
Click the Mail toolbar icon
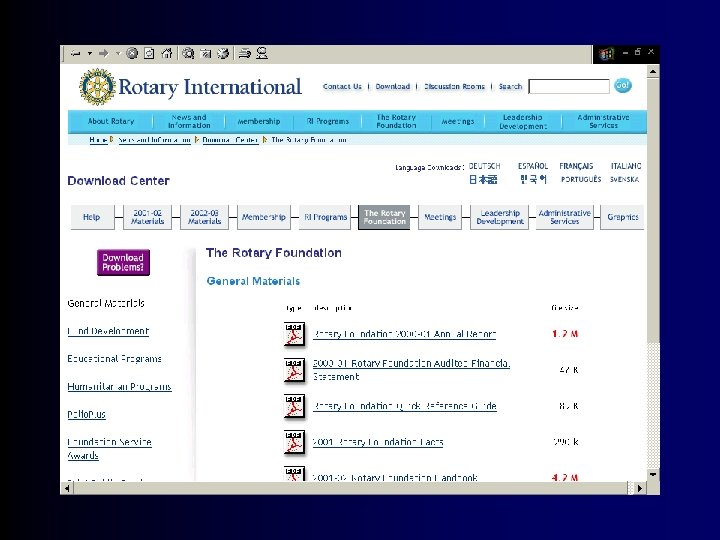[x=245, y=54]
